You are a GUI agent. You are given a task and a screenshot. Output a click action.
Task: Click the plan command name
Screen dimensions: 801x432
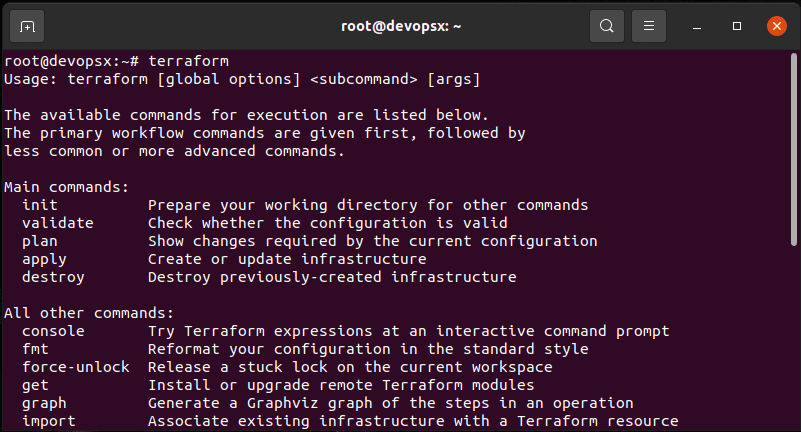40,241
